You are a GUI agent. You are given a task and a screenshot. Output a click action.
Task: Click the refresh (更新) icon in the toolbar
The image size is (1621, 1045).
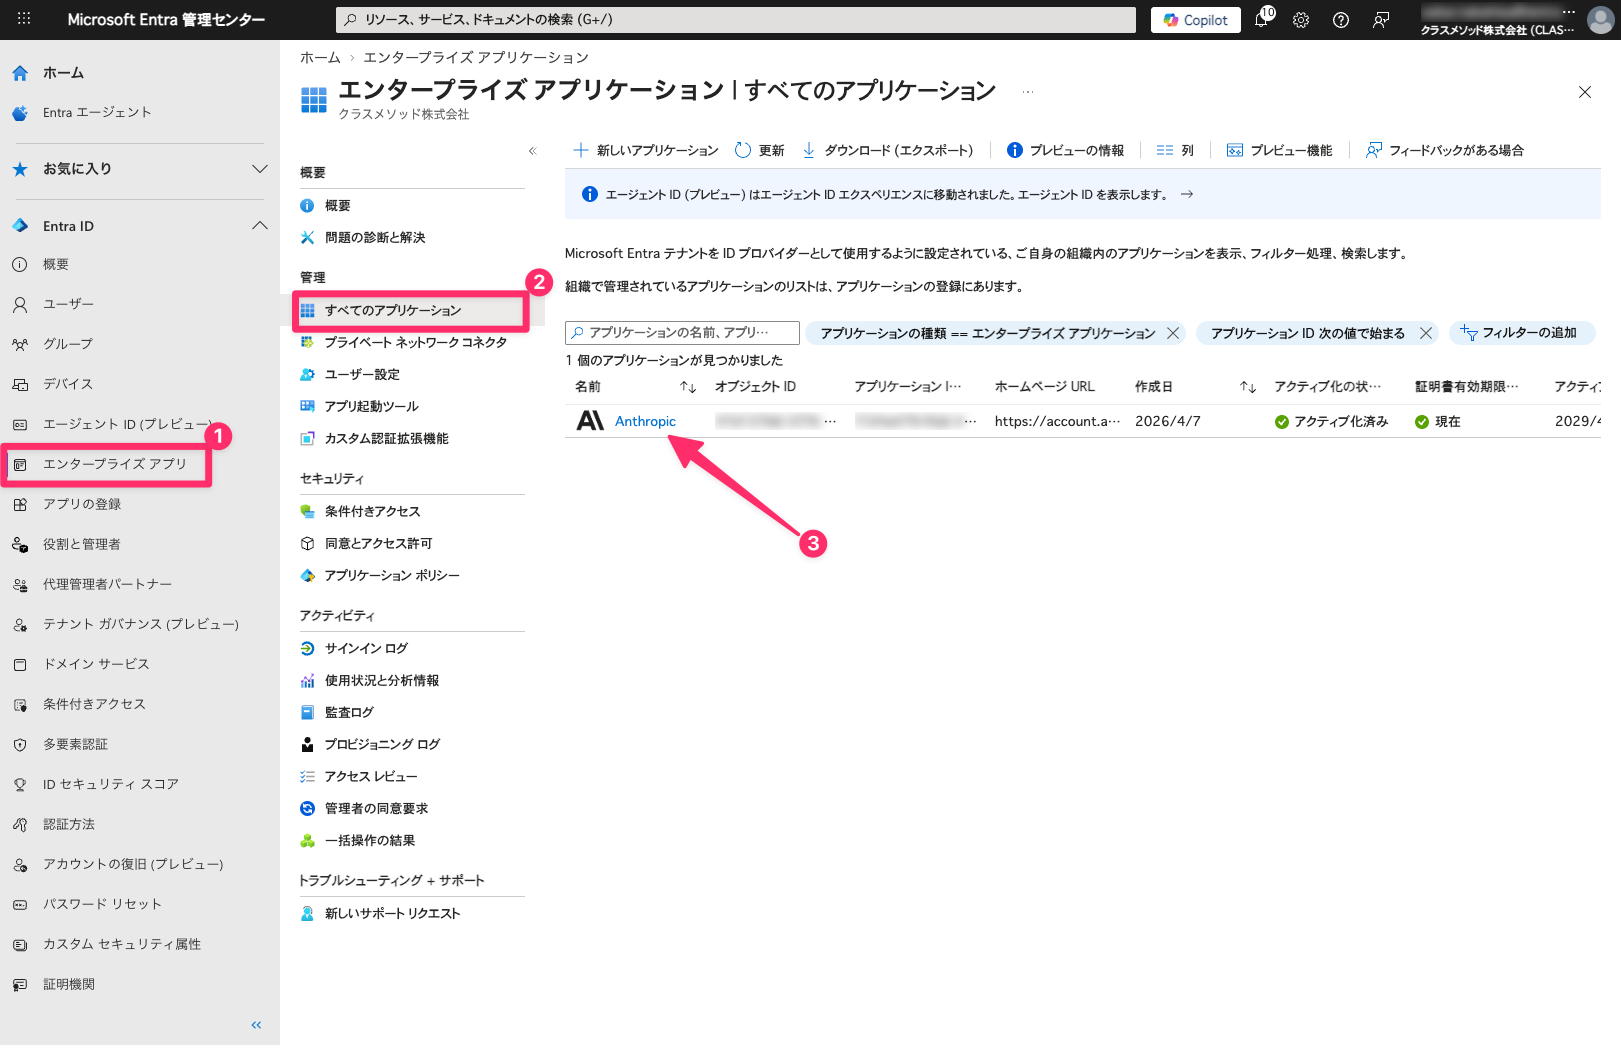click(743, 150)
